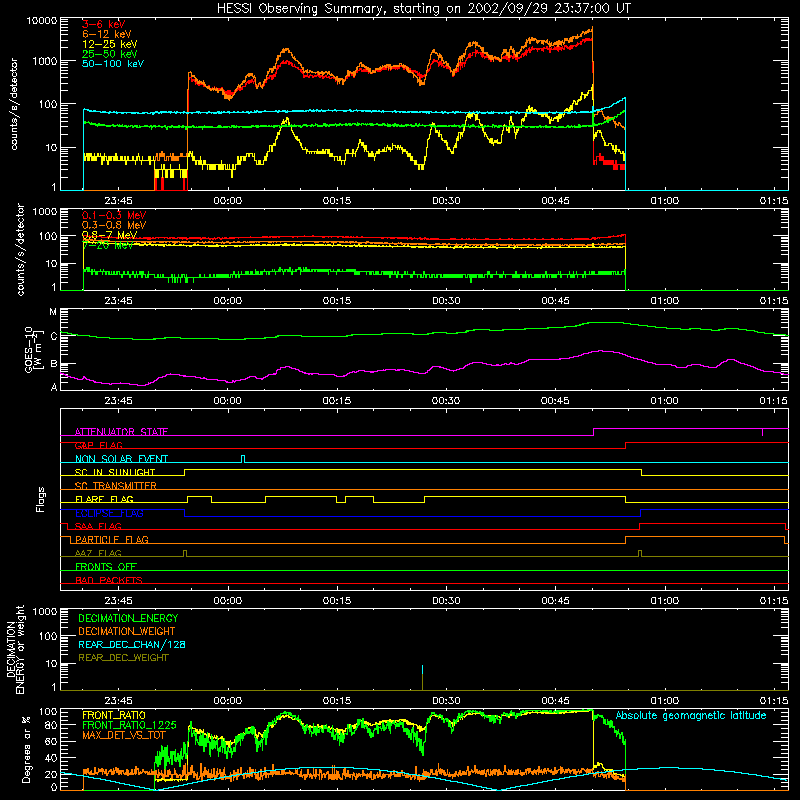Image resolution: width=800 pixels, height=800 pixels.
Task: Select the DECIMATION_ENERGY legend label
Action: tap(128, 618)
